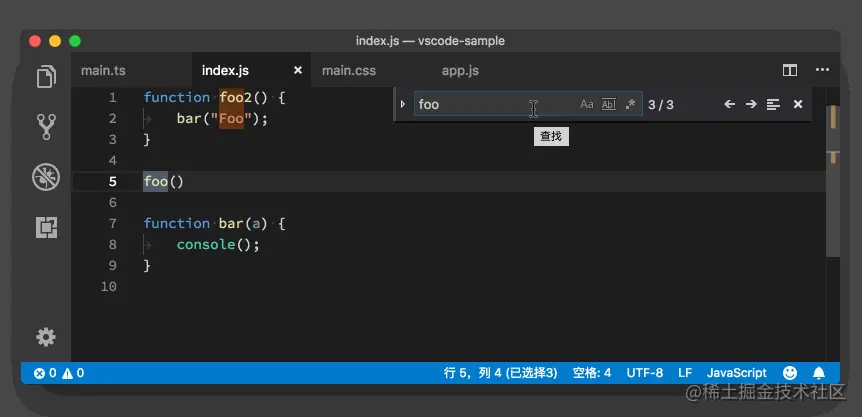862x417 pixels.
Task: Click the feedback smiley icon
Action: [x=789, y=373]
